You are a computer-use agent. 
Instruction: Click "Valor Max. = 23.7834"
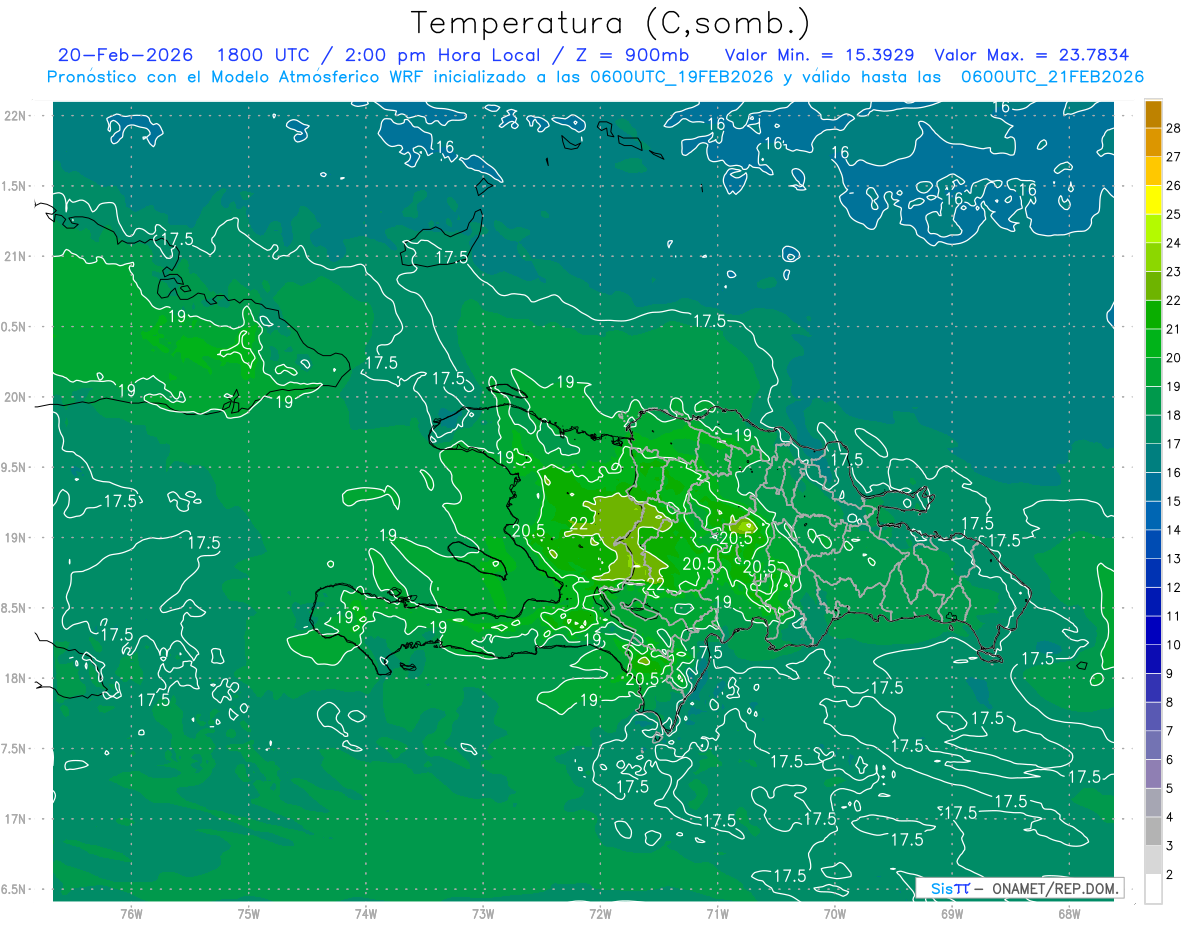1032,55
